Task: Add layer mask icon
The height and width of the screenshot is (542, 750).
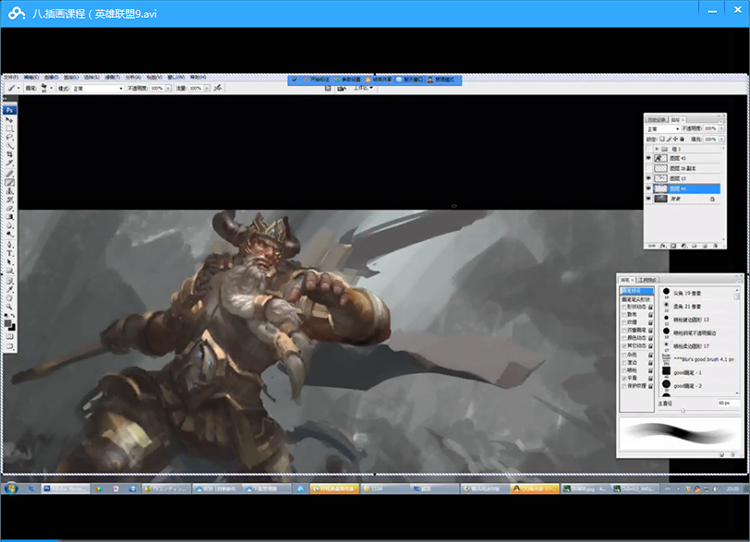Action: pyautogui.click(x=673, y=245)
